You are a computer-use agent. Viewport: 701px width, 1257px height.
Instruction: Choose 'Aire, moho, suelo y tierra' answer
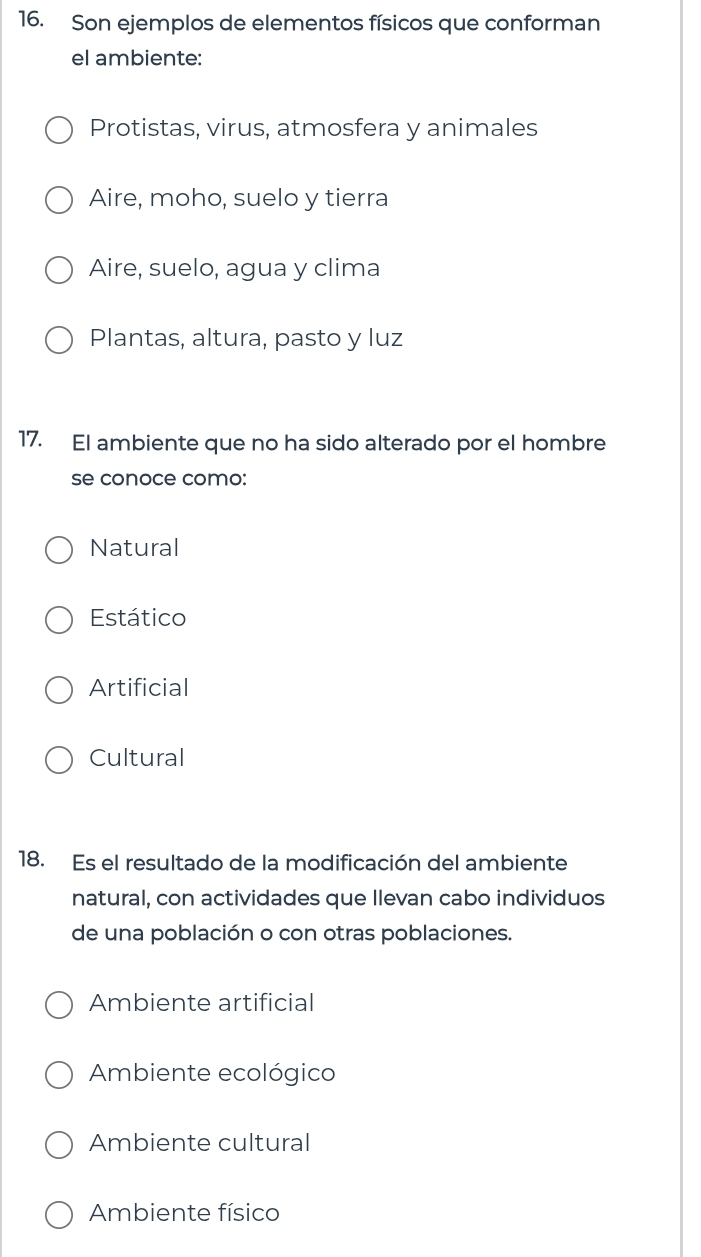tap(59, 200)
